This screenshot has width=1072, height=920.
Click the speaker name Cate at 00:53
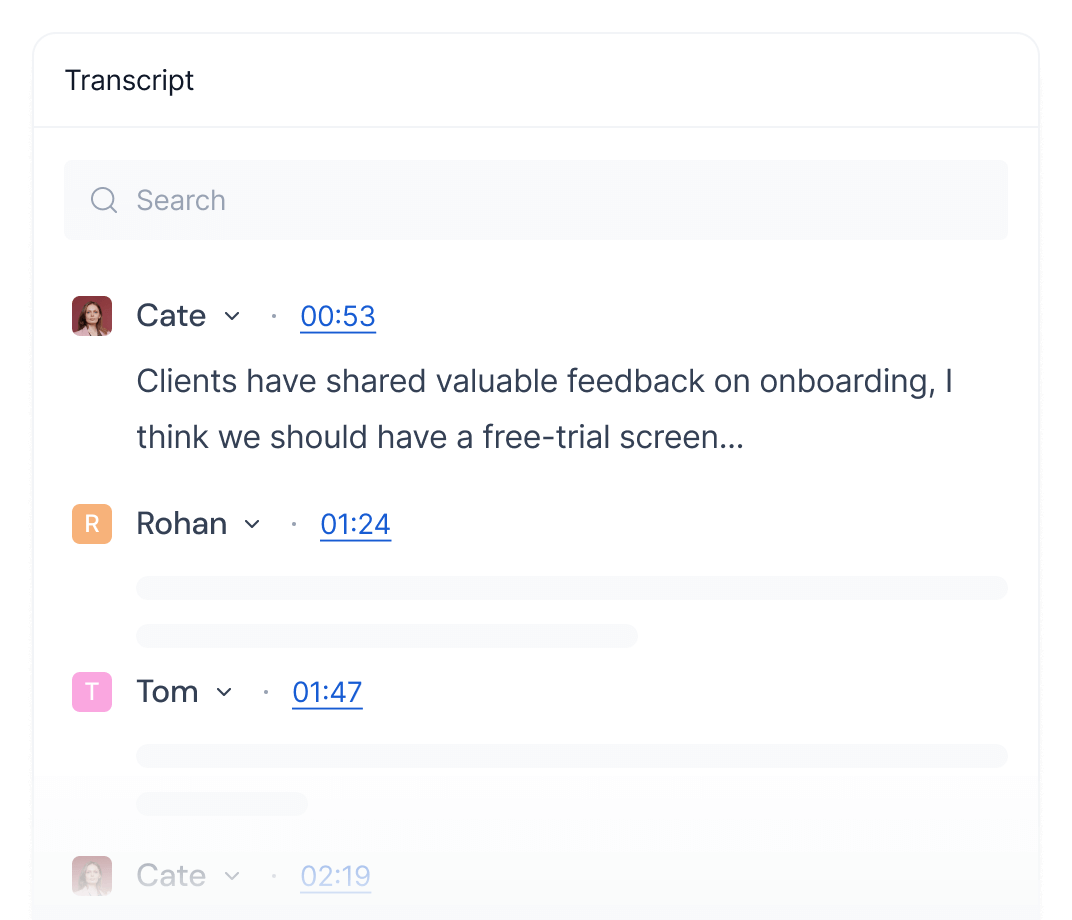coord(171,316)
